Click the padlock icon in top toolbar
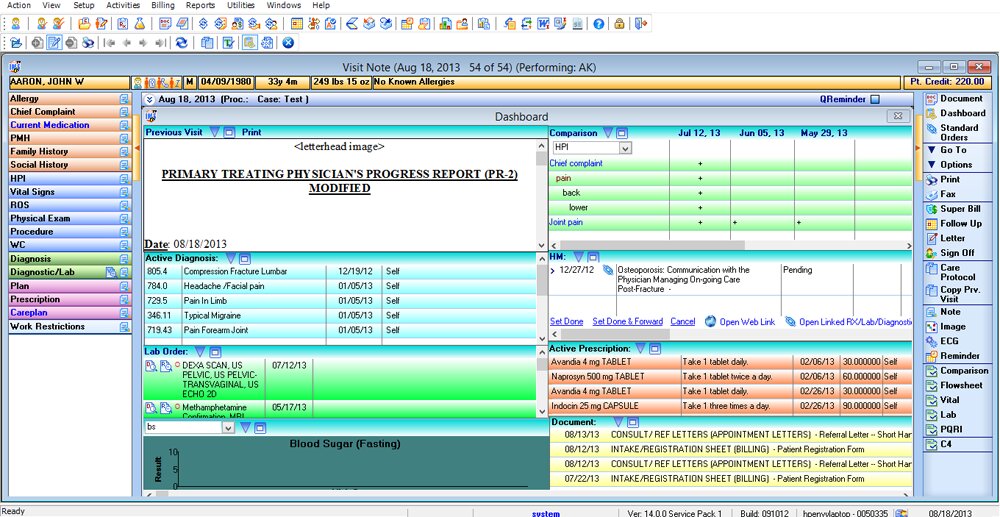The image size is (1000, 517). click(620, 23)
